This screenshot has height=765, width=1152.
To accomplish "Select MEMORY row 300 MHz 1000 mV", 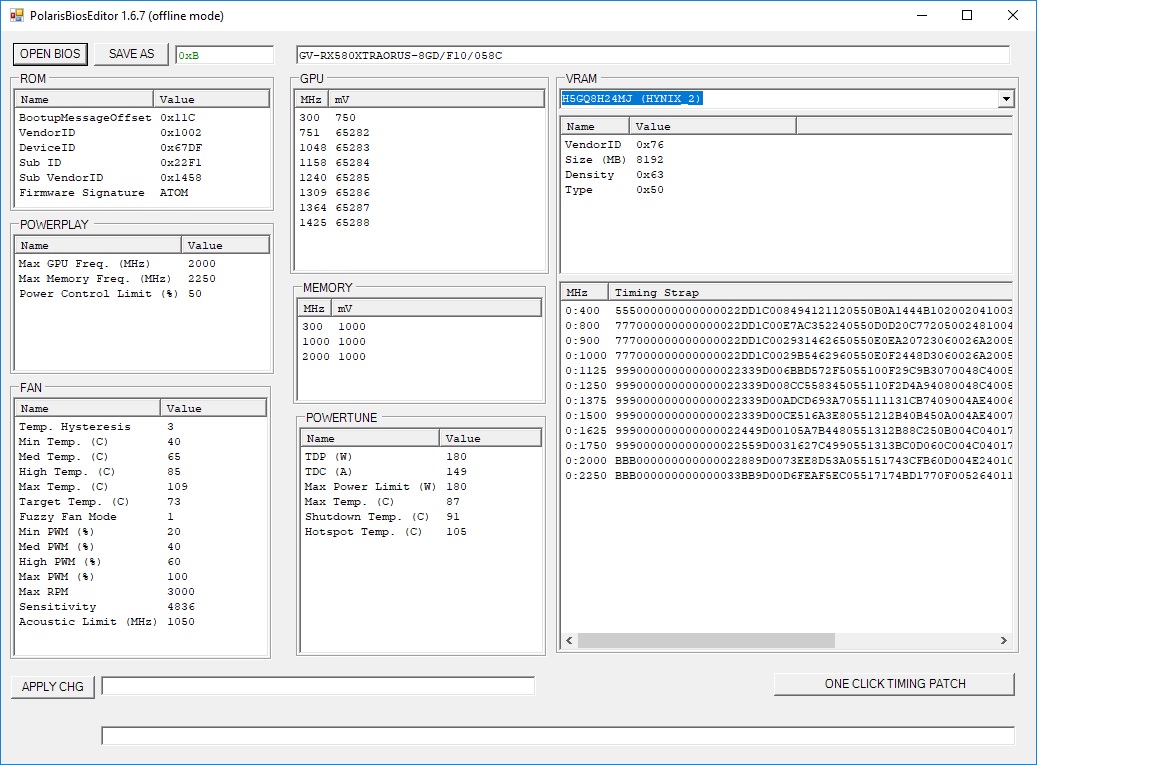I will tap(420, 326).
